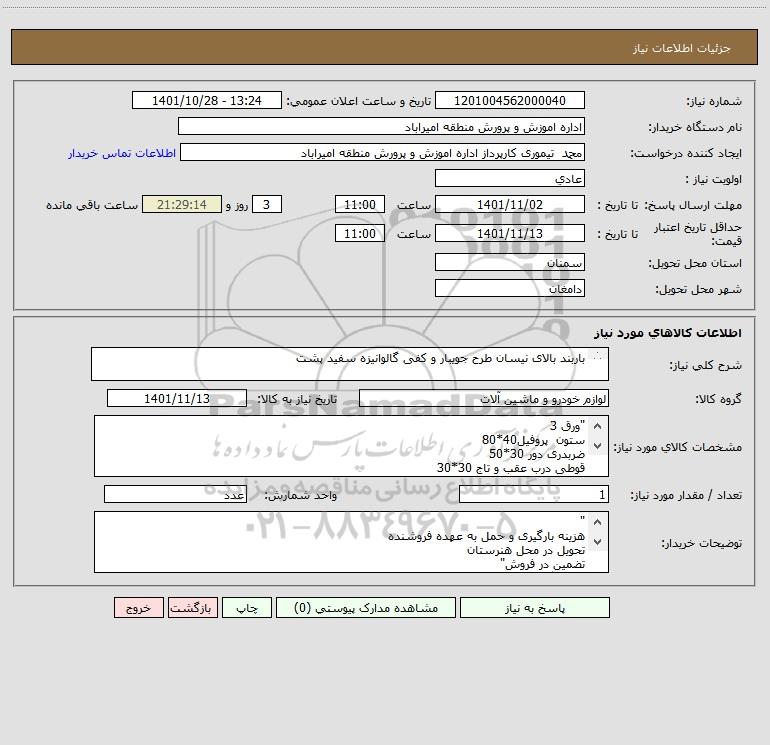770x745 pixels.
Task: Click the line هزینه بارگیری و حمل به عهده فروشنده
Action: 487,536
